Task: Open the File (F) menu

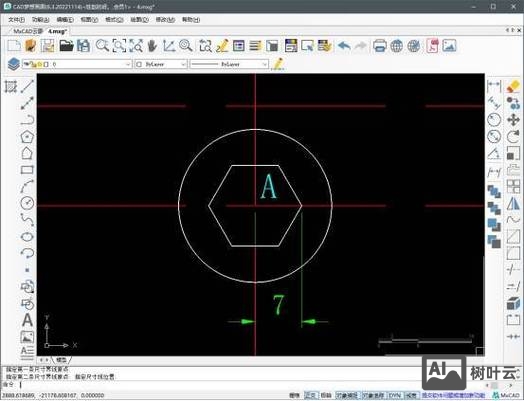Action: tap(16, 20)
